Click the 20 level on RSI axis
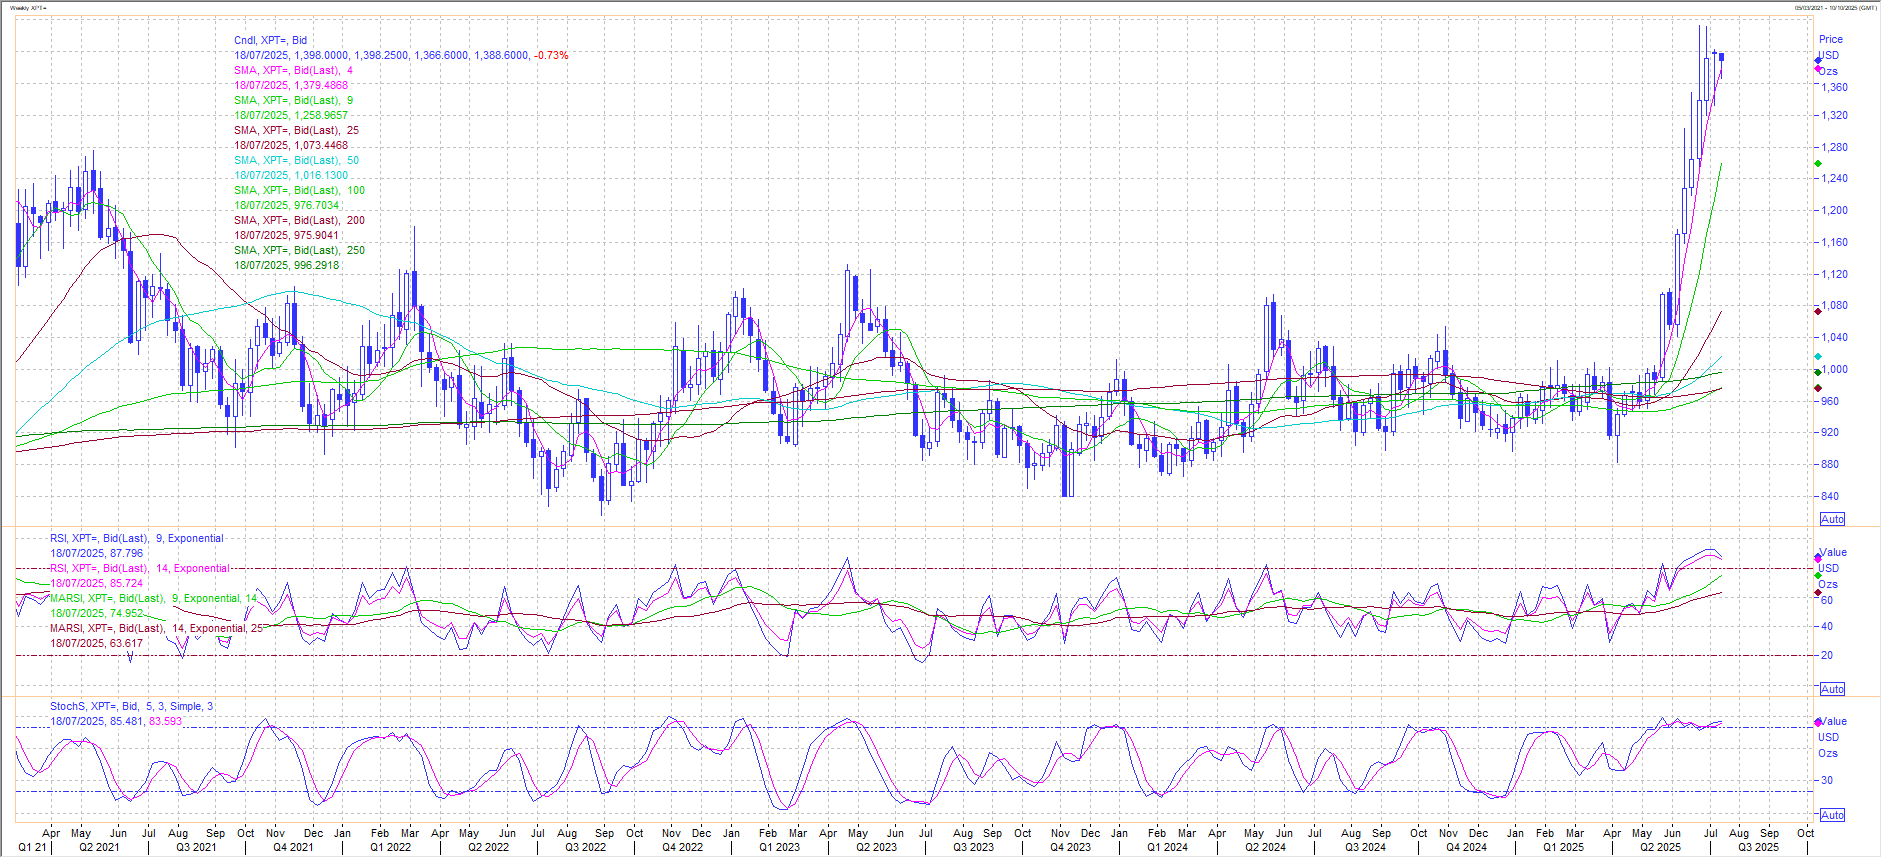1882x858 pixels. (x=1827, y=656)
